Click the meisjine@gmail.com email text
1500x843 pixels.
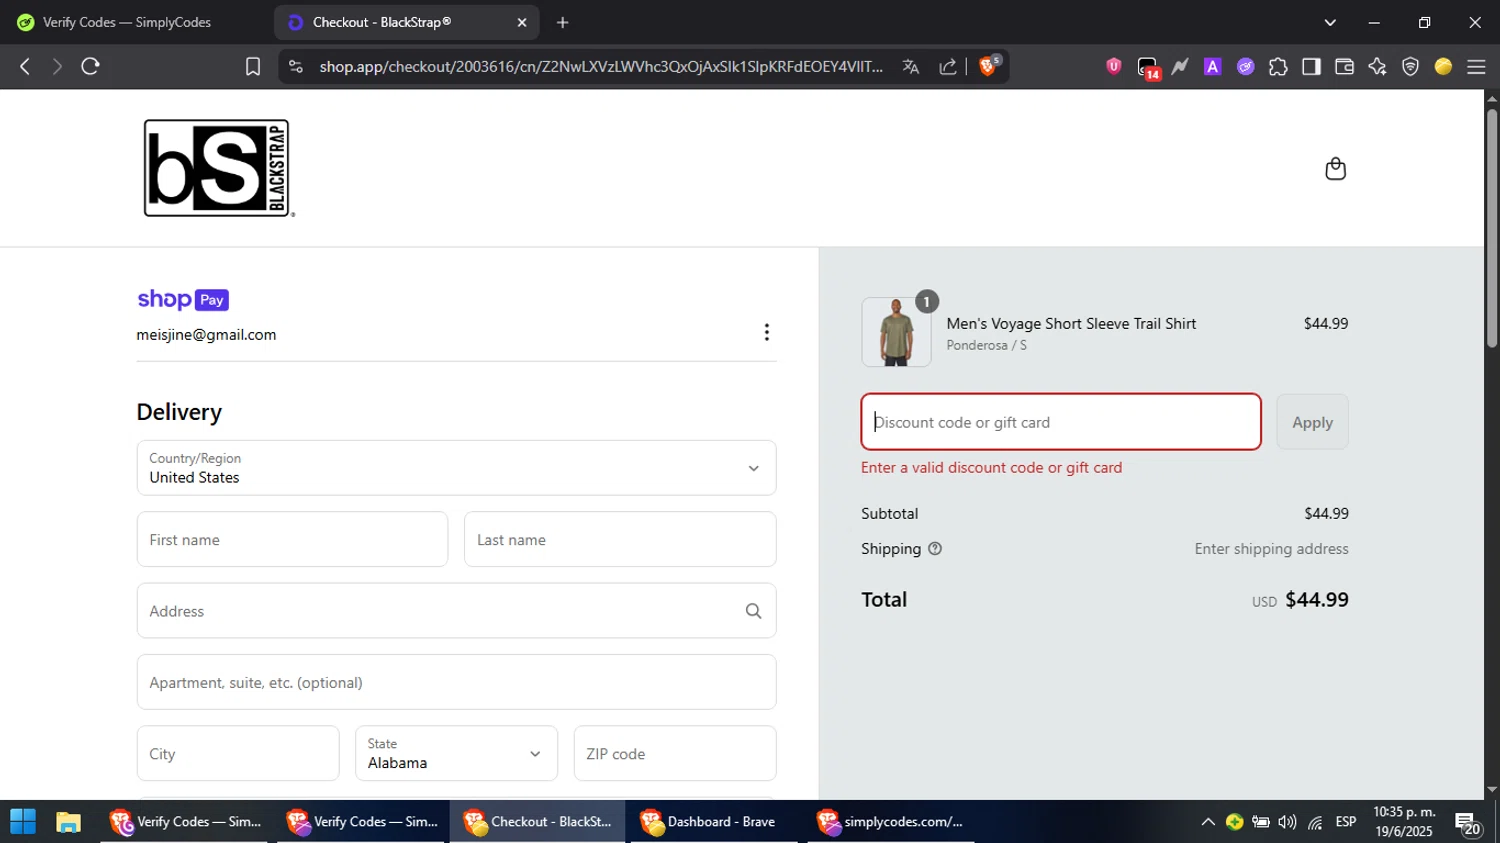[206, 335]
